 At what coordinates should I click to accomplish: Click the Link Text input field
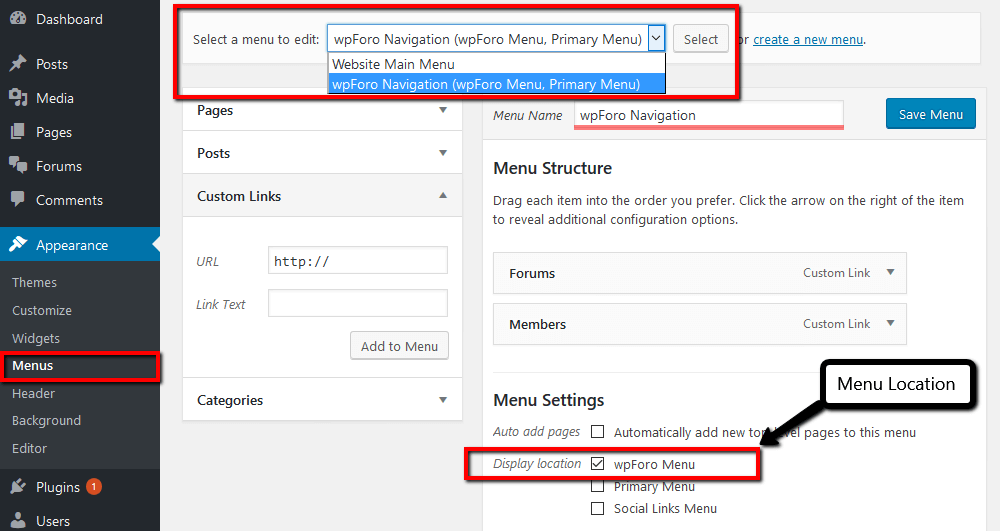point(358,303)
